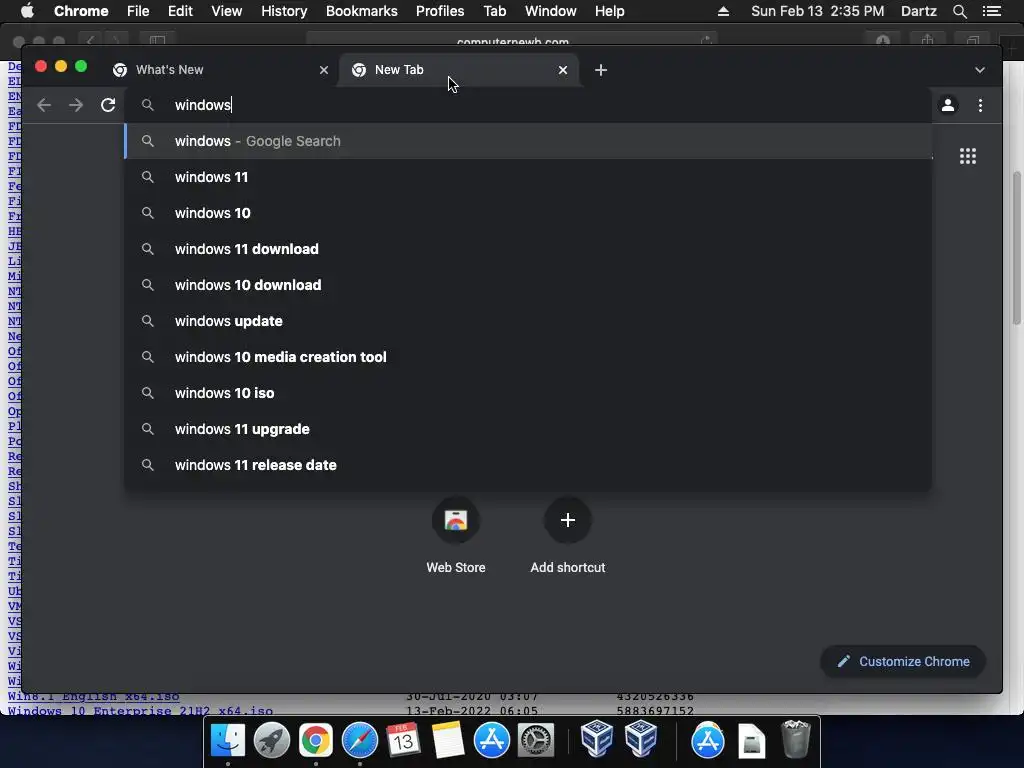1024x768 pixels.
Task: Open the Window menu
Action: 551,11
